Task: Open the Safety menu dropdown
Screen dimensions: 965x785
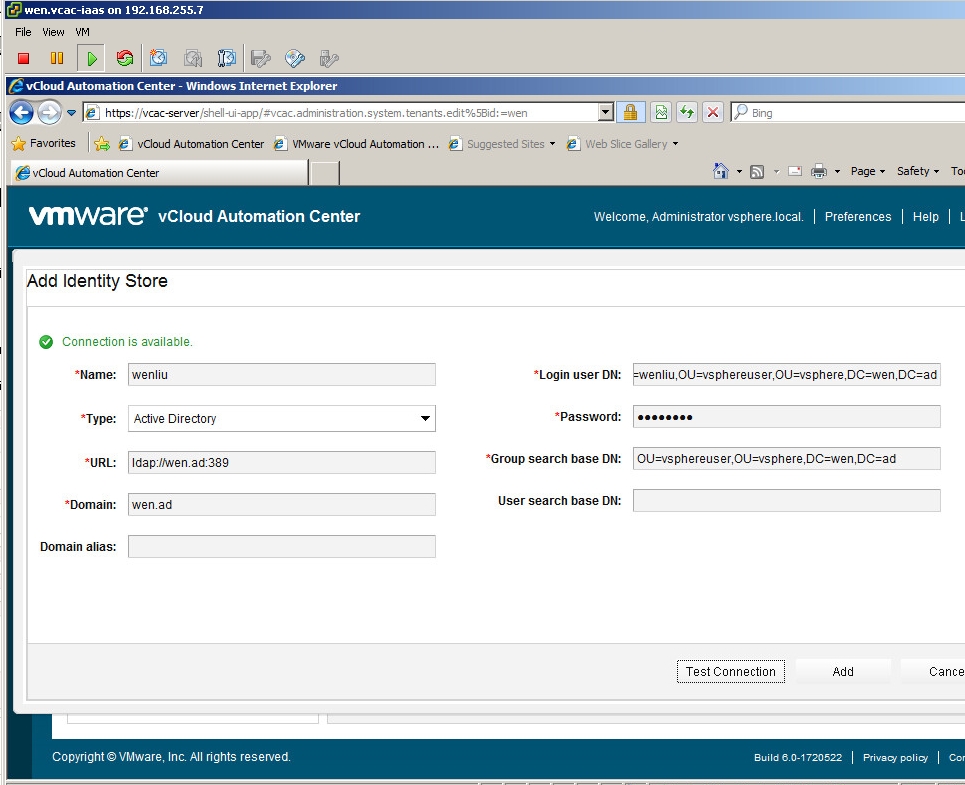Action: [x=918, y=171]
